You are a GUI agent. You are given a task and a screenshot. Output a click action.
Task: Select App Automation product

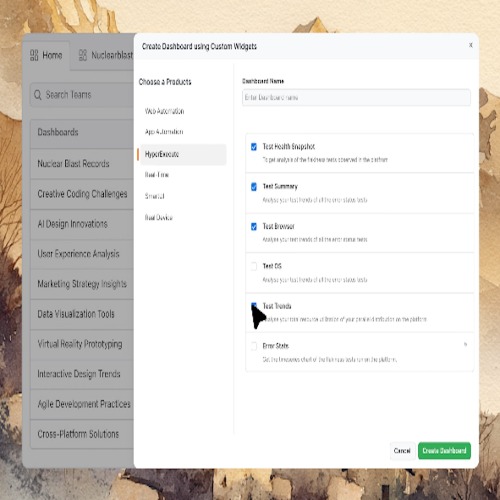pyautogui.click(x=164, y=132)
